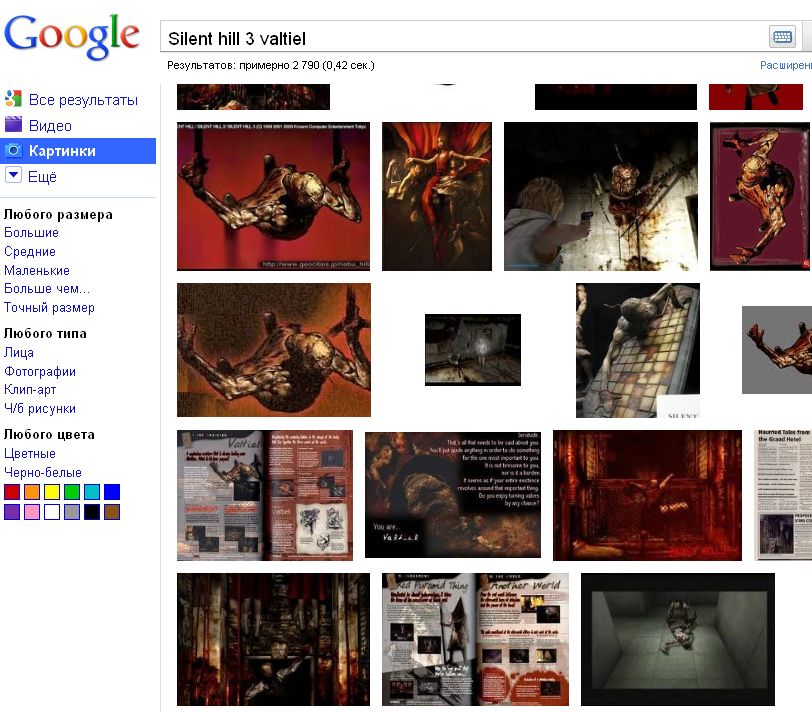Click the purple 'Видео' clapperboard icon
This screenshot has width=812, height=712.
[x=13, y=125]
